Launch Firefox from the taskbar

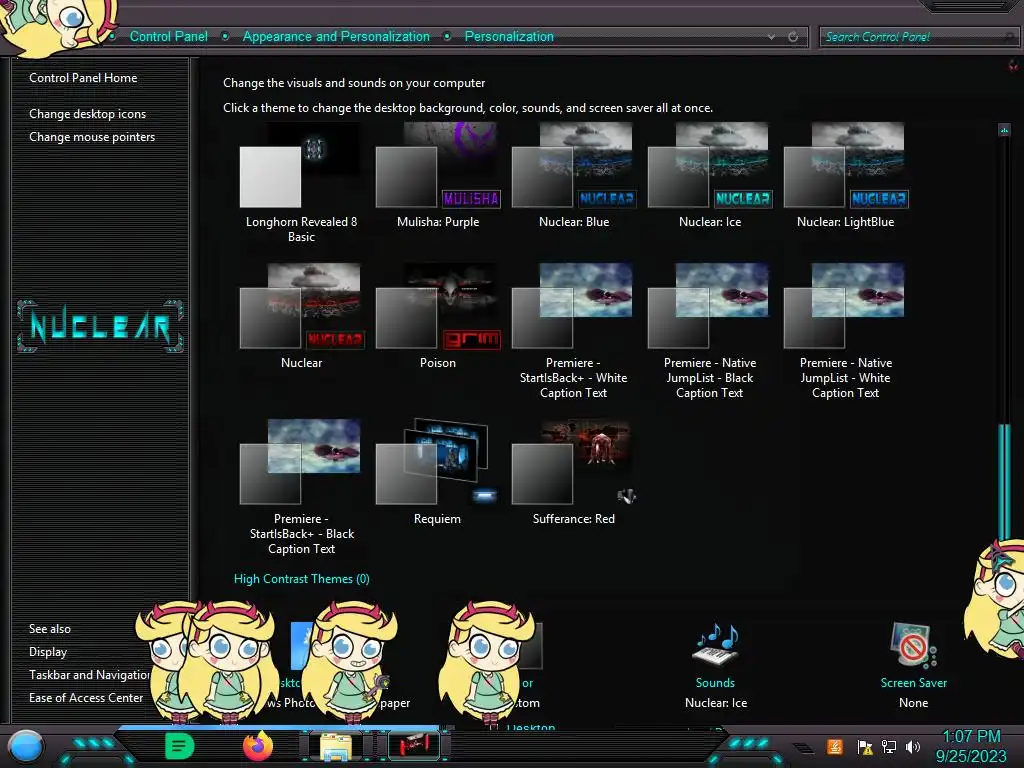click(257, 746)
